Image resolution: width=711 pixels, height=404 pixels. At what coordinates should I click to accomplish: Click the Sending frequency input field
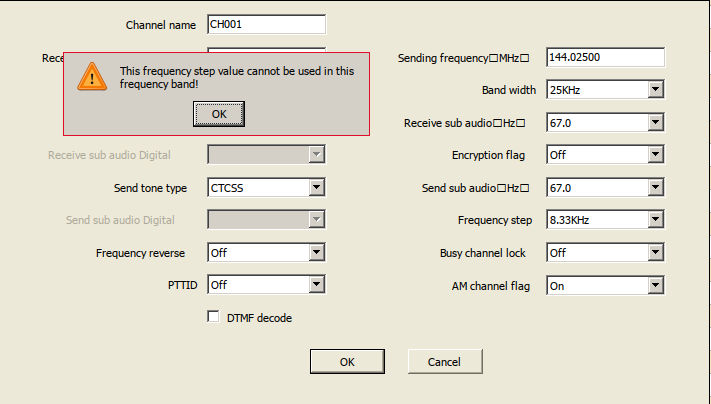coord(605,57)
